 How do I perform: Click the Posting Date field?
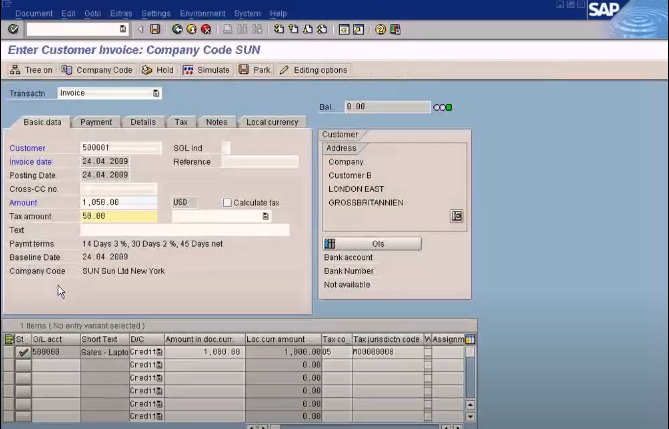coord(105,175)
